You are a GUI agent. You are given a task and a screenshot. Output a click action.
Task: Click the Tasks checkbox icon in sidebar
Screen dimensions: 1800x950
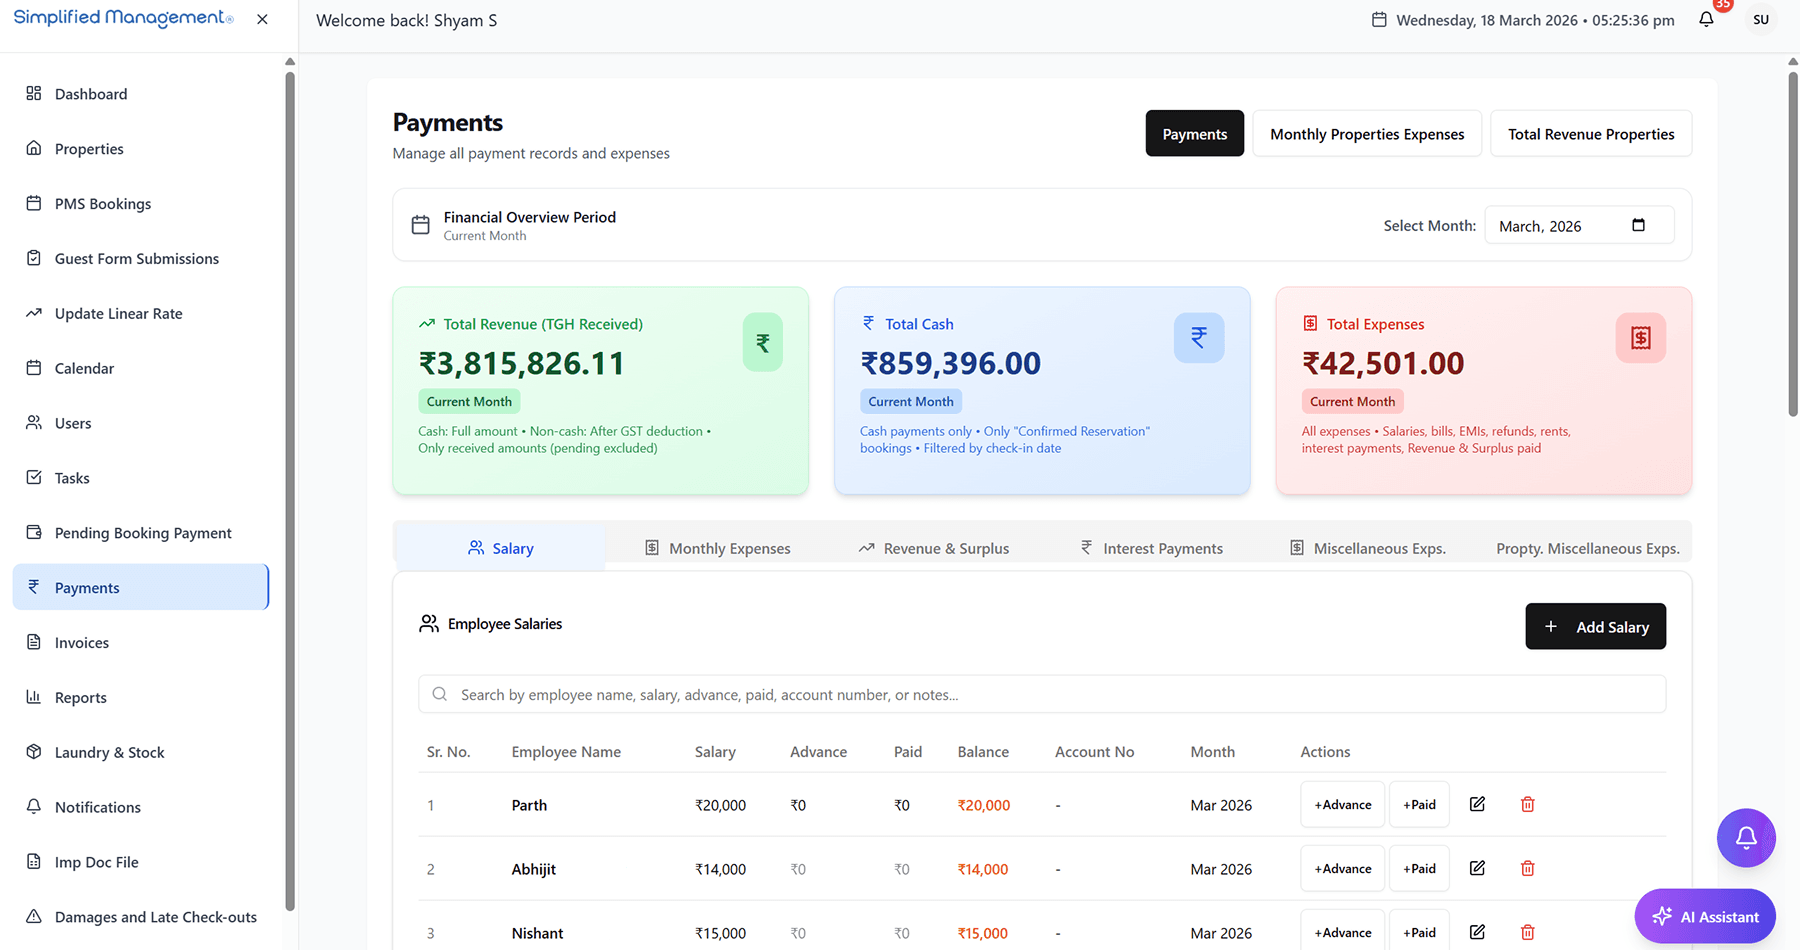pyautogui.click(x=34, y=477)
